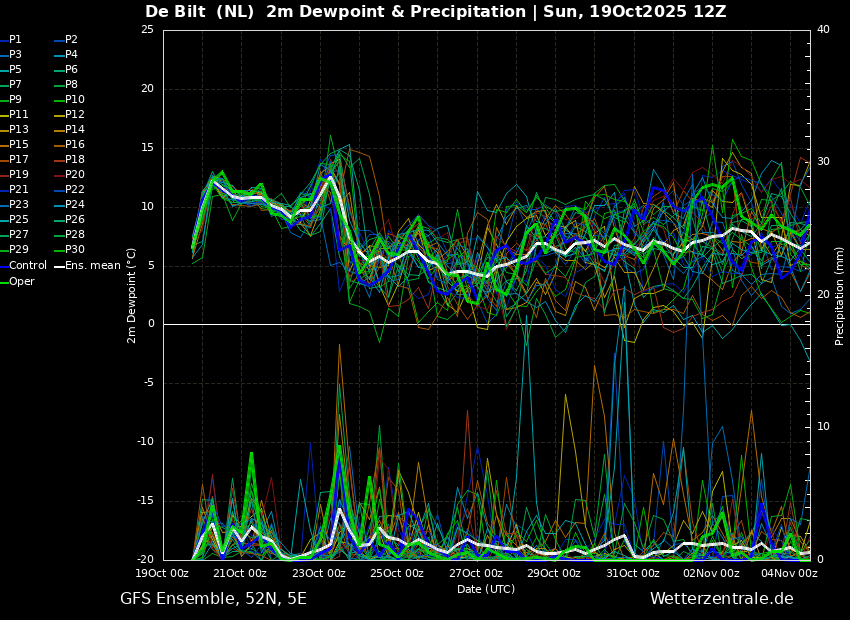Click the P19 red legend swatch

[x=3, y=175]
